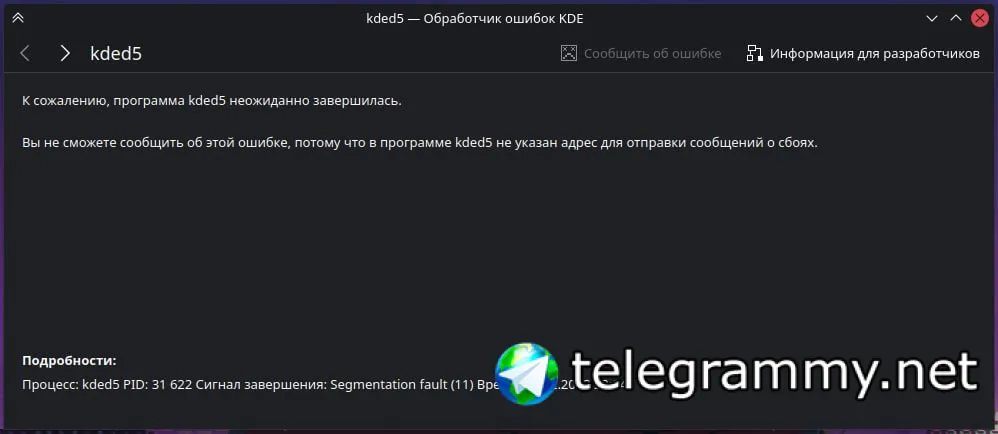Click the sad-face bug report icon
The width and height of the screenshot is (998, 434).
568,53
